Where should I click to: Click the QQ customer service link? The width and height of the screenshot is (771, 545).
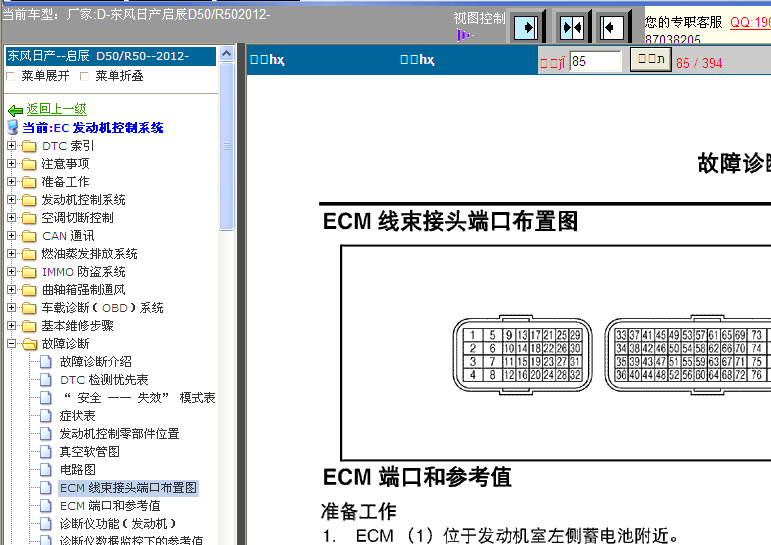pyautogui.click(x=750, y=22)
